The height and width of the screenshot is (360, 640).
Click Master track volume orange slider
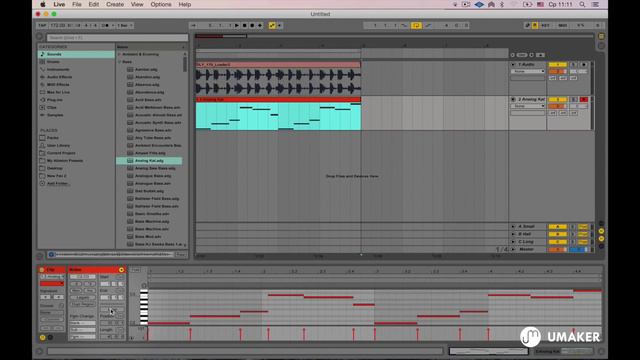point(558,249)
